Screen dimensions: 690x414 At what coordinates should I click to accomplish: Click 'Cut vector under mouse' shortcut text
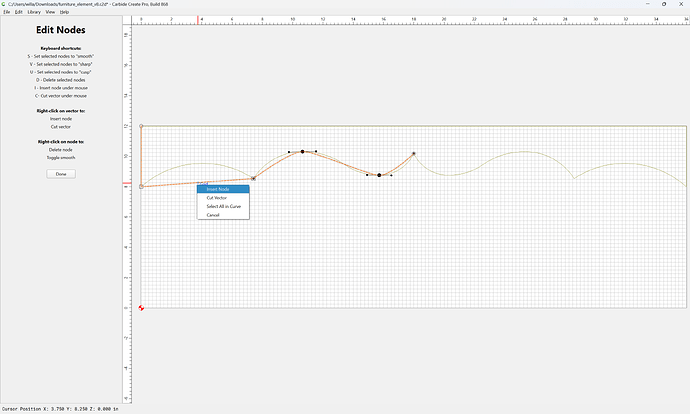[x=61, y=96]
